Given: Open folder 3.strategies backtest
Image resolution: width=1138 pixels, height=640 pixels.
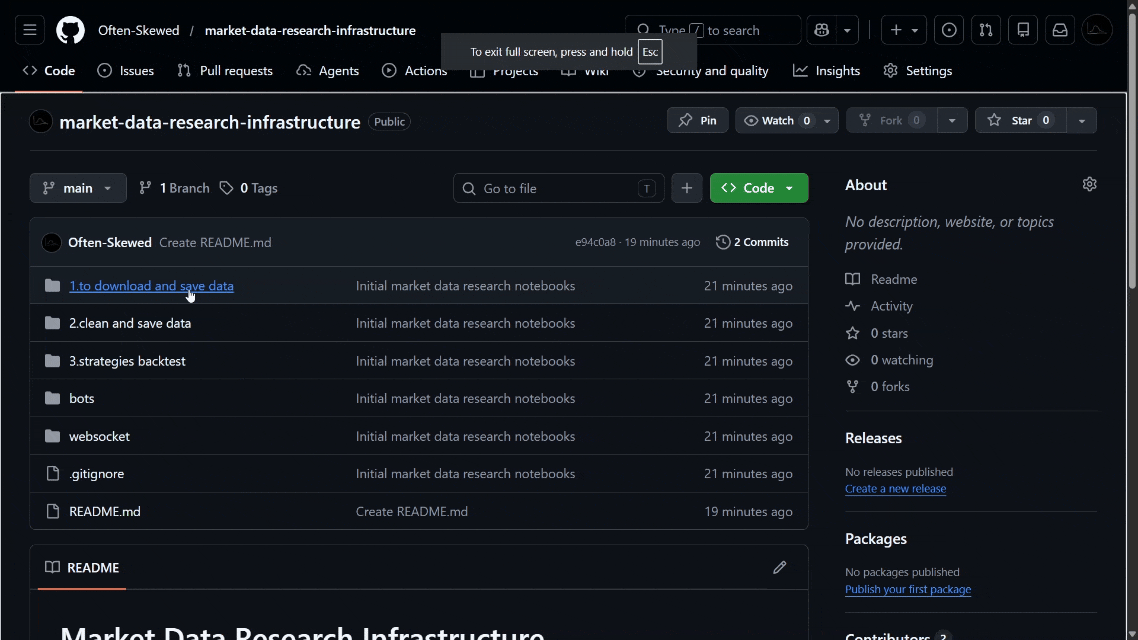Looking at the screenshot, I should (127, 361).
